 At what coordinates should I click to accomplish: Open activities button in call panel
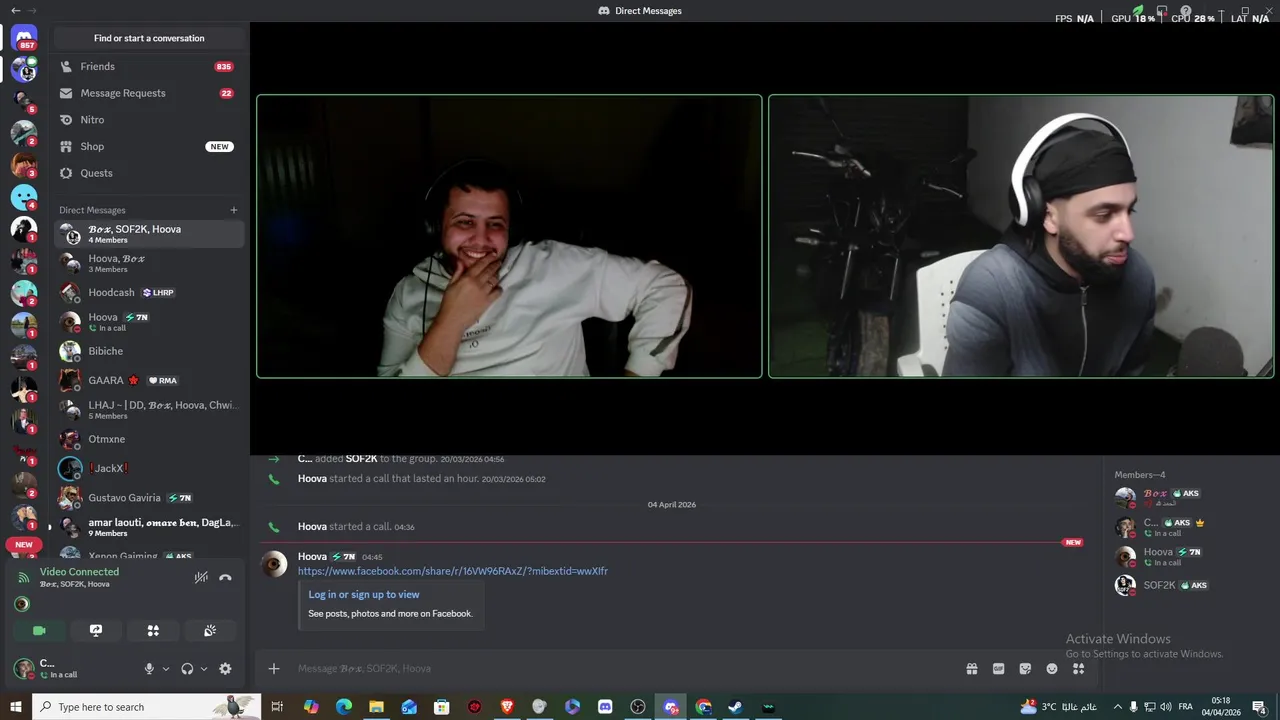153,631
